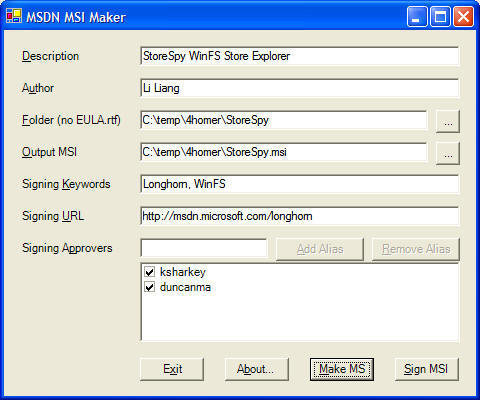Click the Output MSI path field

pos(284,152)
